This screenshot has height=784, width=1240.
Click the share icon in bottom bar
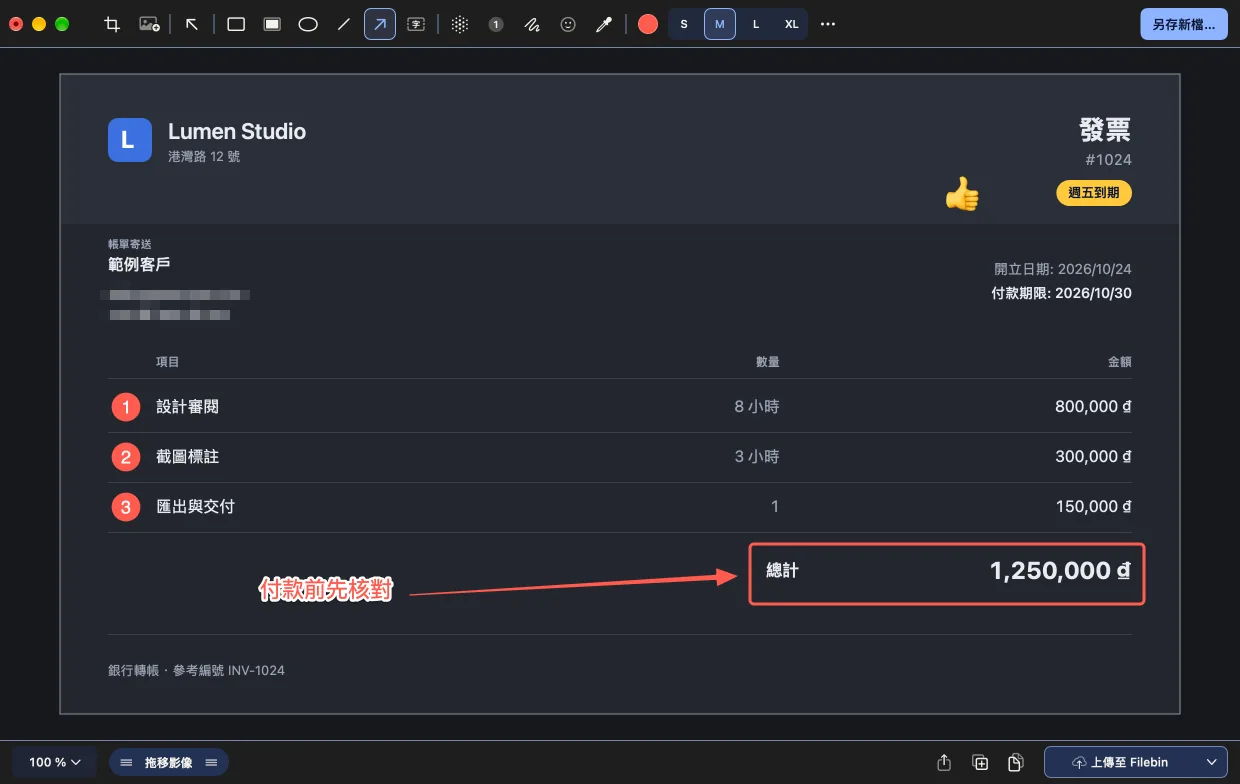(944, 762)
